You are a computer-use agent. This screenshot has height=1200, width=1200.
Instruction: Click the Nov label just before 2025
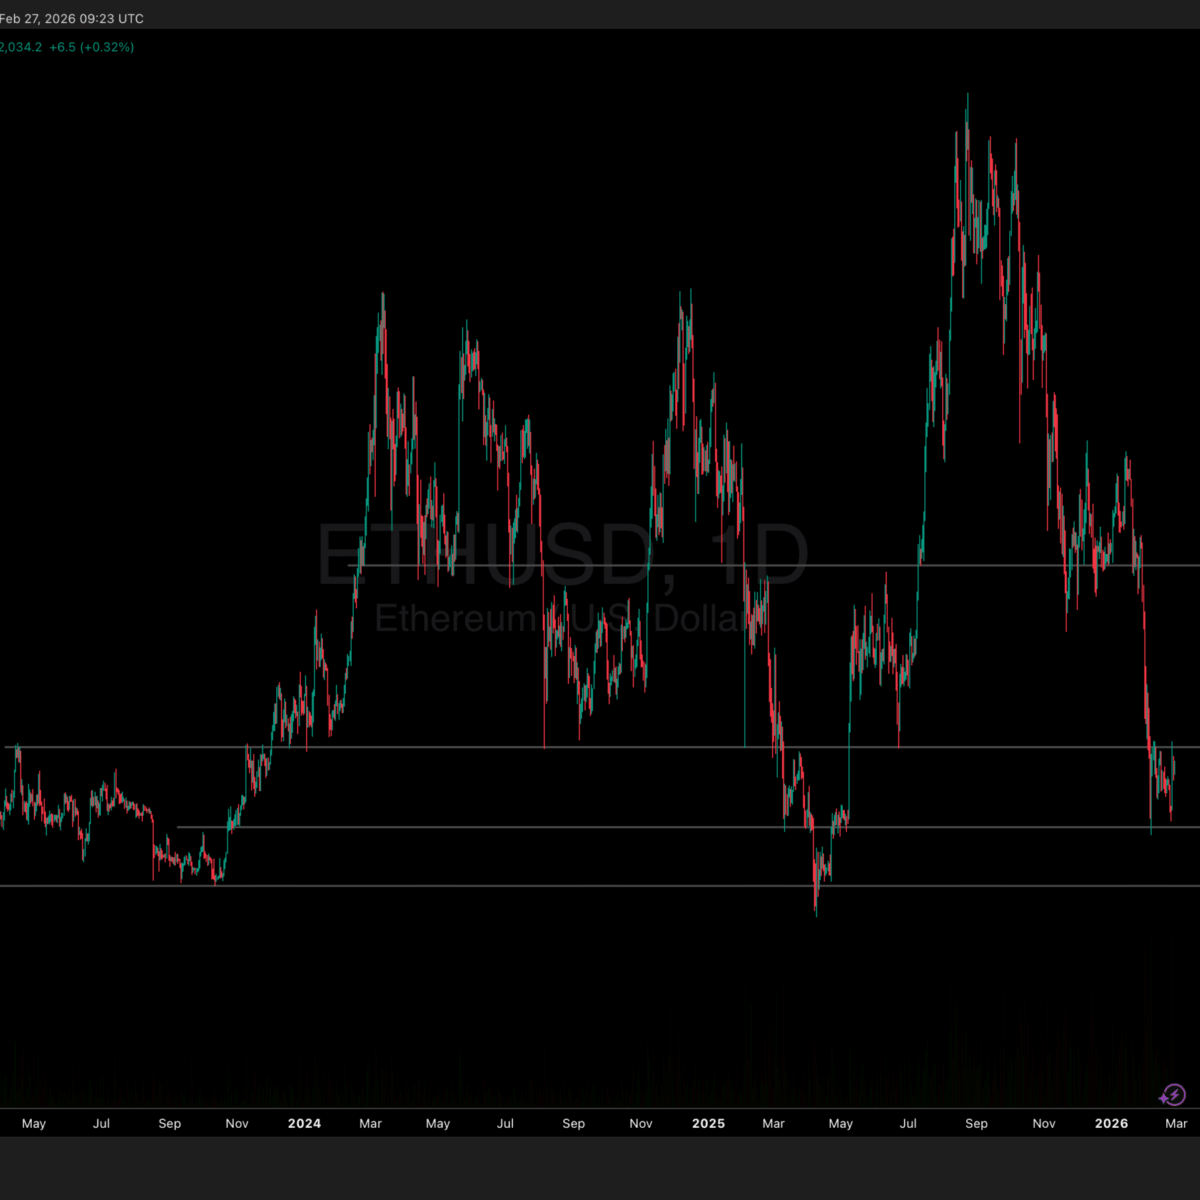click(x=641, y=1123)
